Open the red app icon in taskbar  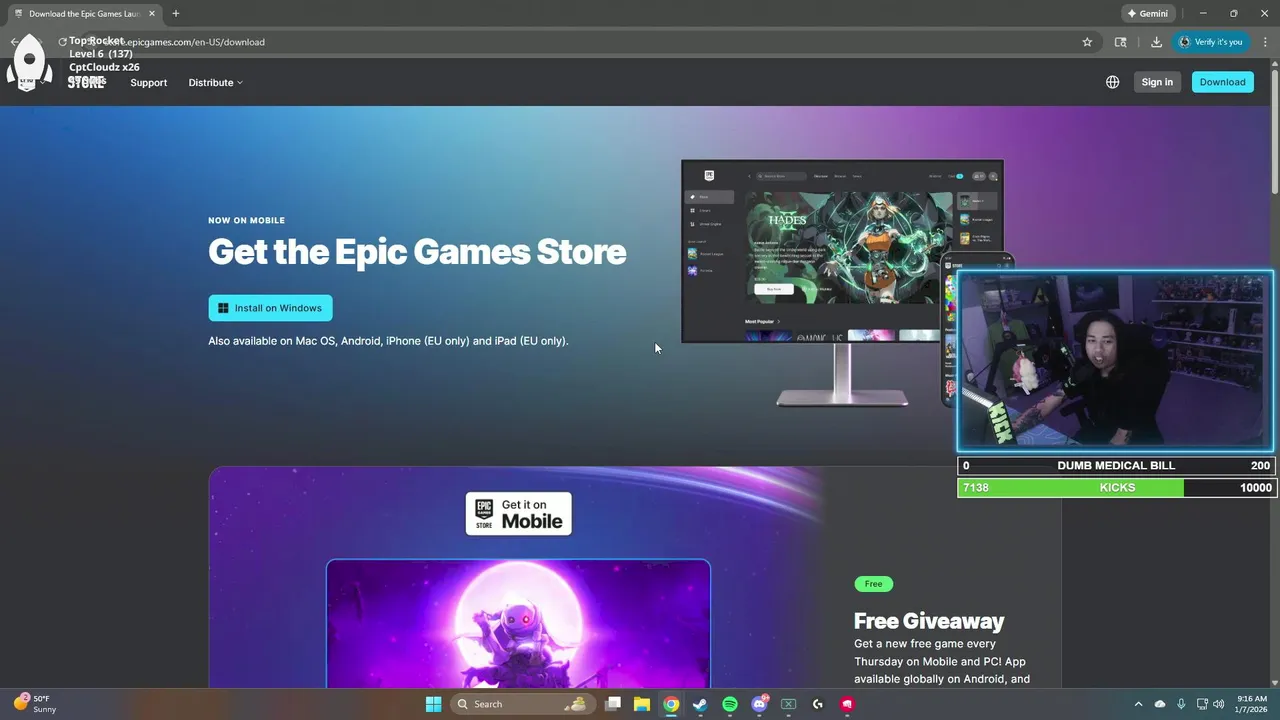tap(847, 704)
